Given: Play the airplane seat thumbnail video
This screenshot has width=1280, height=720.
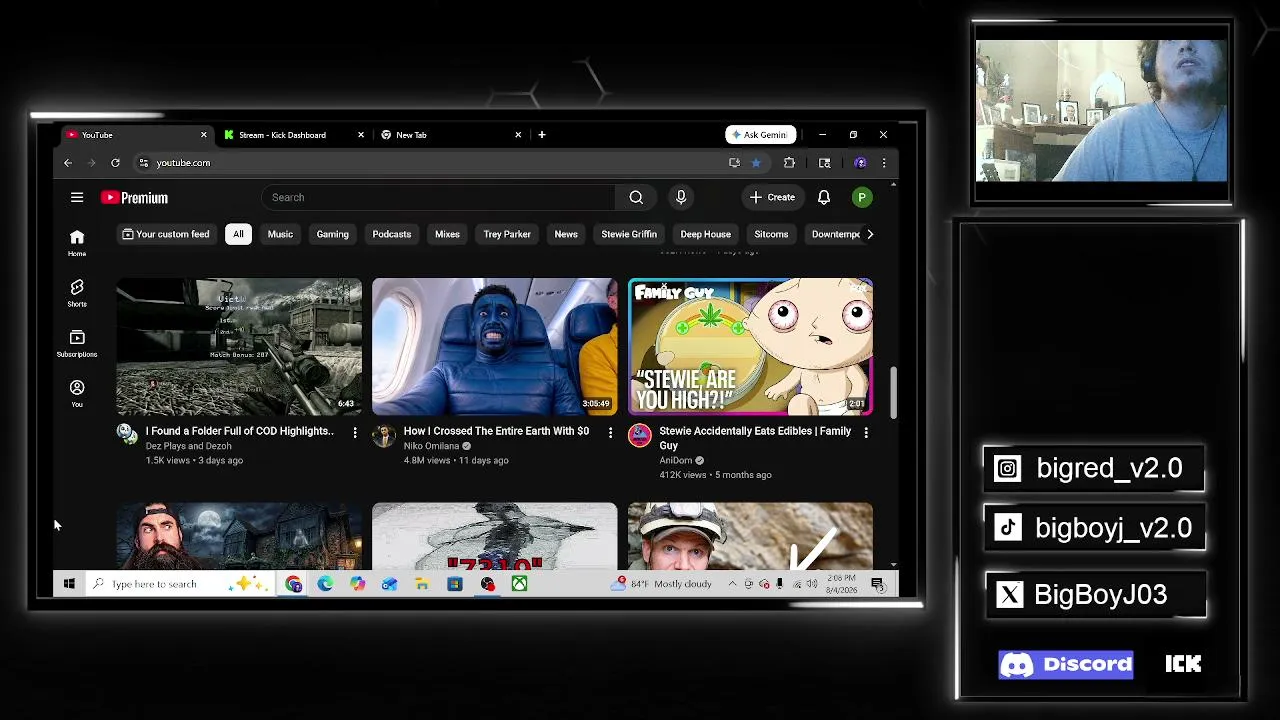Looking at the screenshot, I should point(495,347).
